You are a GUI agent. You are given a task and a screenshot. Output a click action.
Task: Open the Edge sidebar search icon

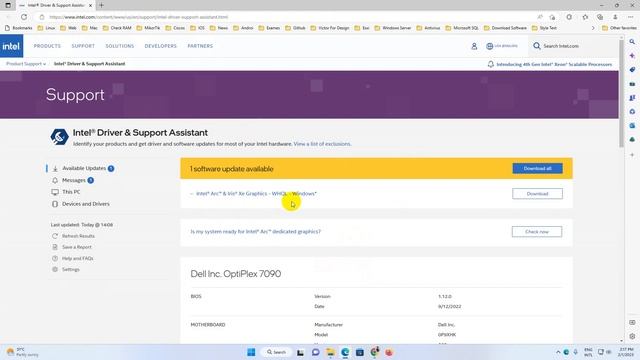coord(632,42)
